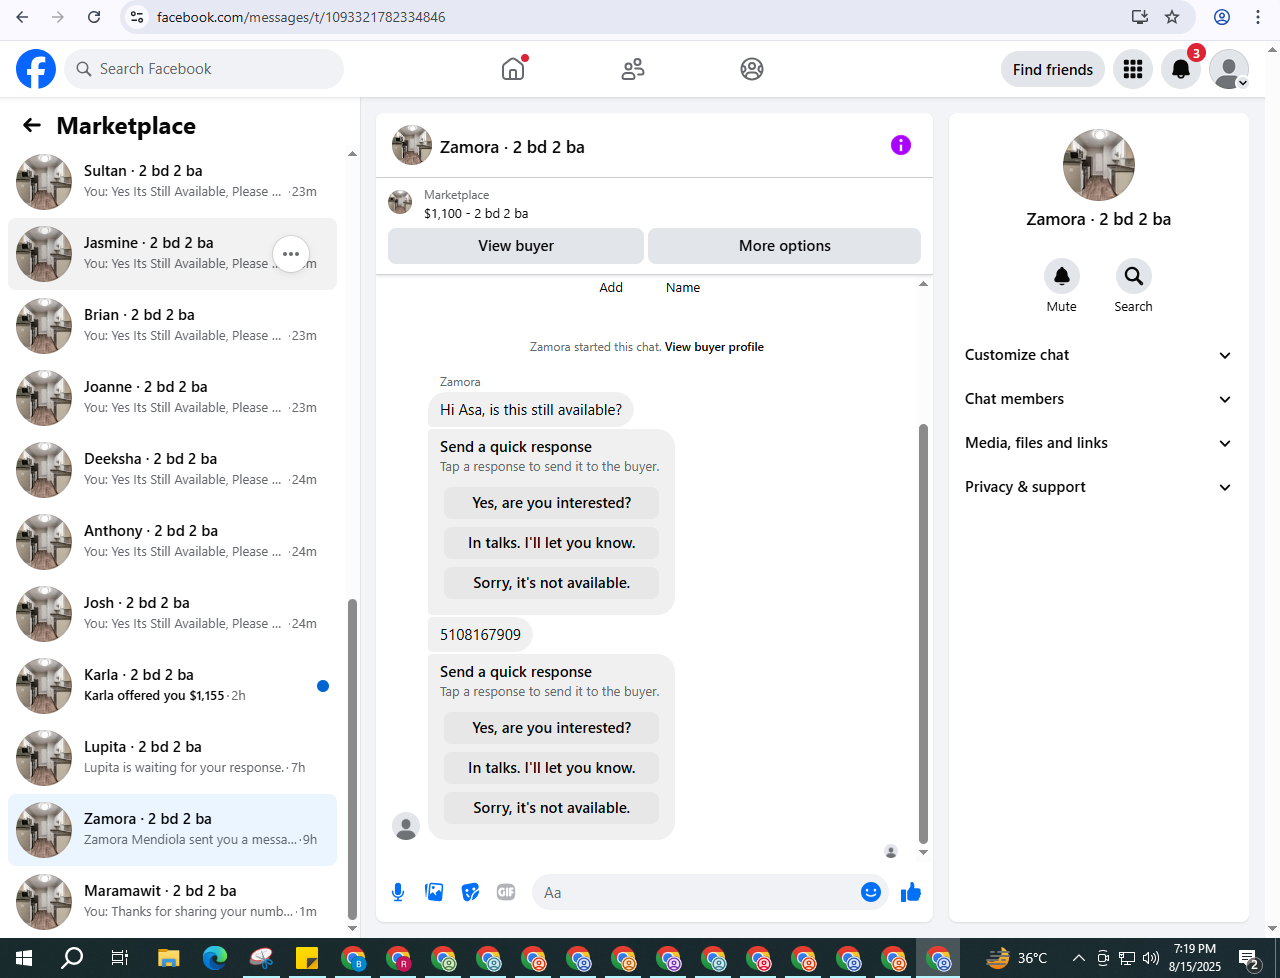The height and width of the screenshot is (978, 1280).
Task: Open the conversation information purple icon
Action: (901, 145)
